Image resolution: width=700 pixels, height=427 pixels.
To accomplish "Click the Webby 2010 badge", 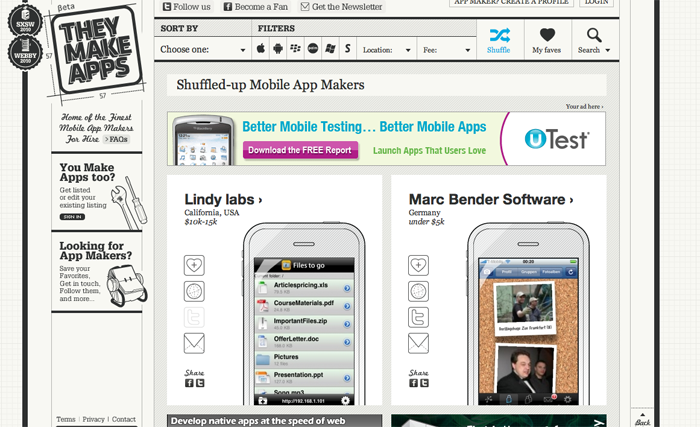I will 25,53.
